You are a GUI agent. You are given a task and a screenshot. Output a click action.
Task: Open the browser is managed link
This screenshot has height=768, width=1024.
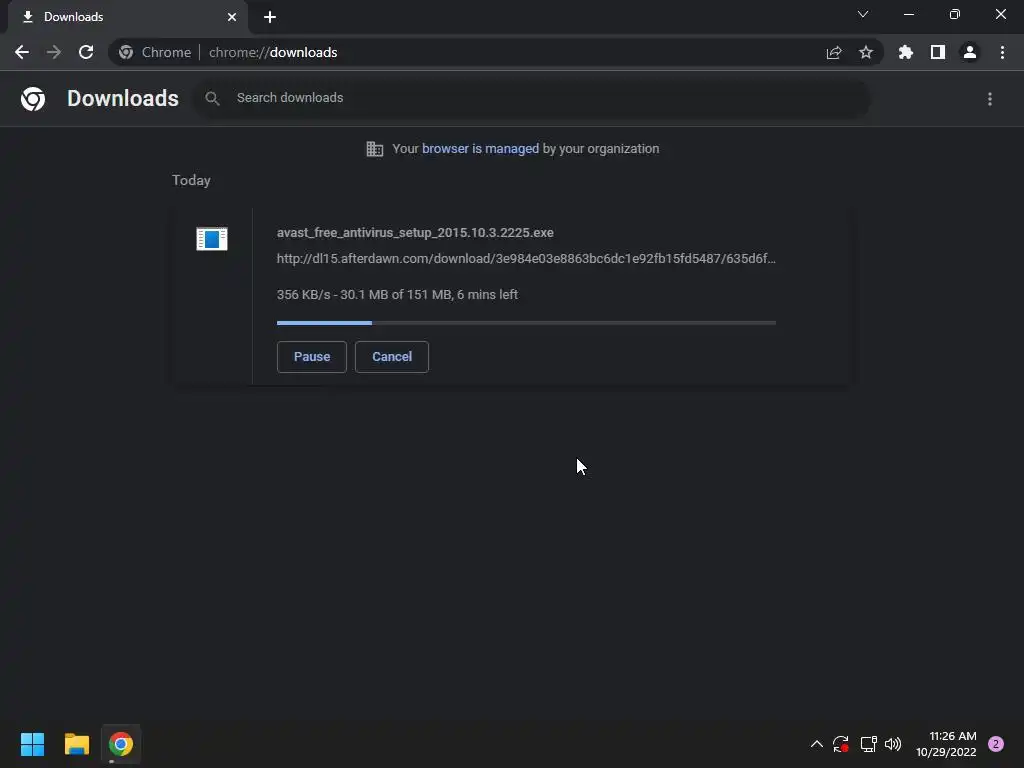pos(481,149)
